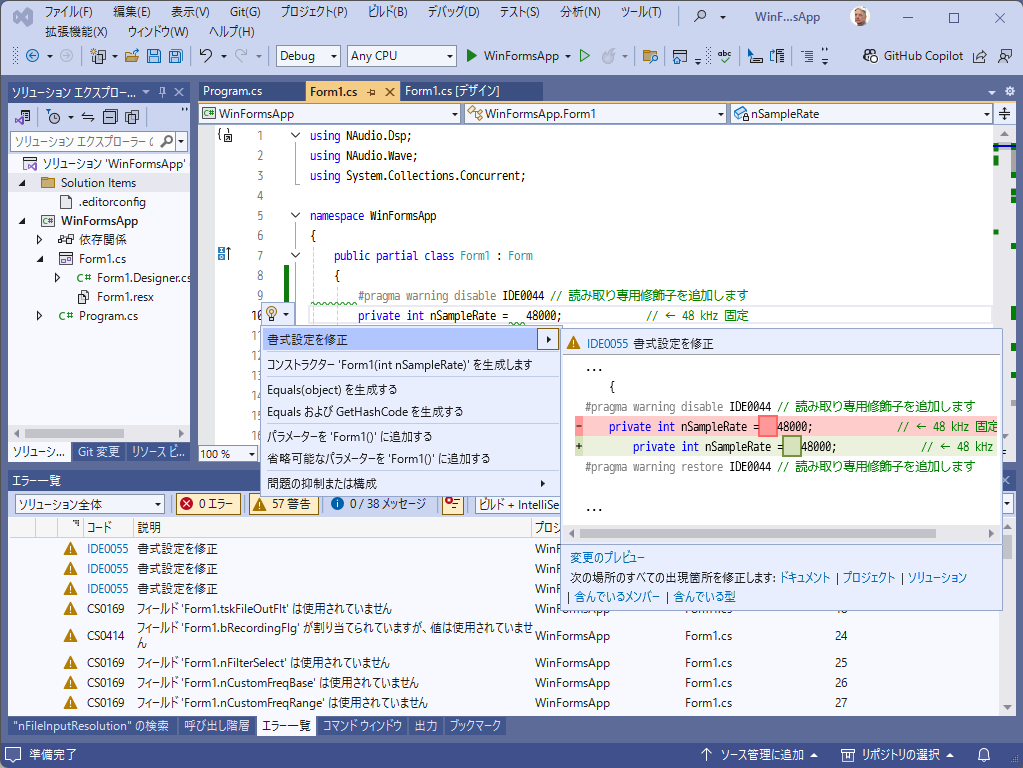The height and width of the screenshot is (768, 1023).
Task: Switch to the Program.cs editor tab
Action: point(232,91)
